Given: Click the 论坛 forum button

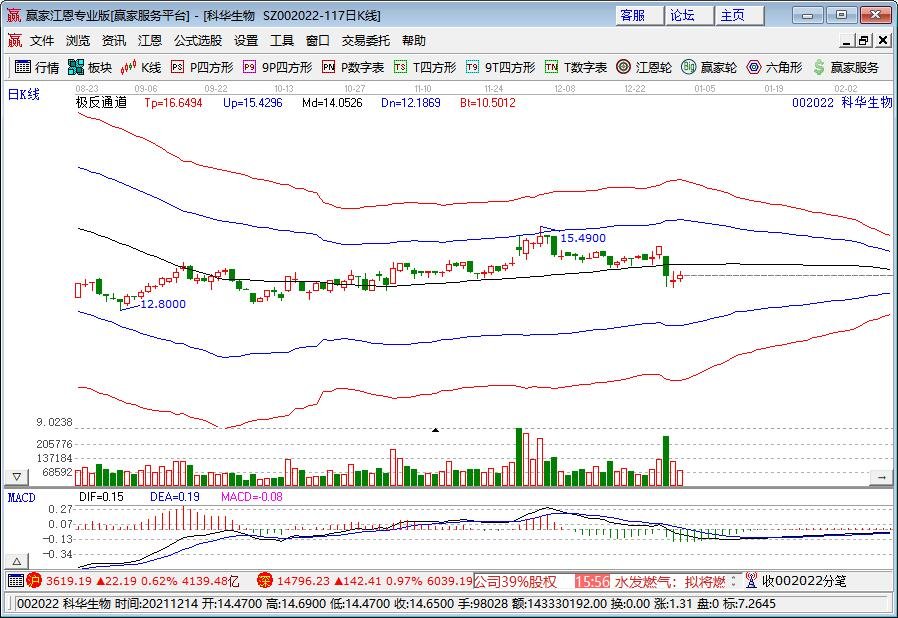Looking at the screenshot, I should point(690,15).
